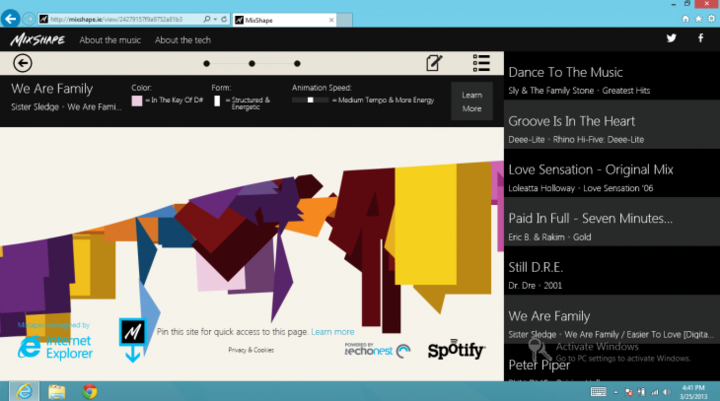
Task: Open the edit mix pencil icon
Action: coord(434,62)
